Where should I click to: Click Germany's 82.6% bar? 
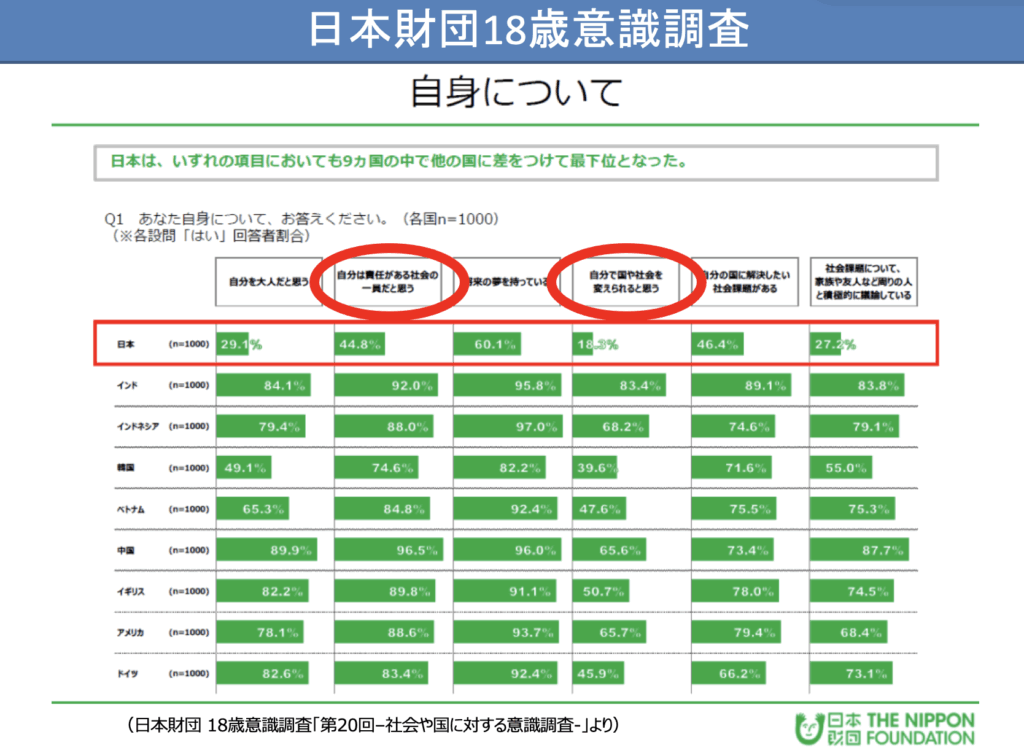click(263, 674)
